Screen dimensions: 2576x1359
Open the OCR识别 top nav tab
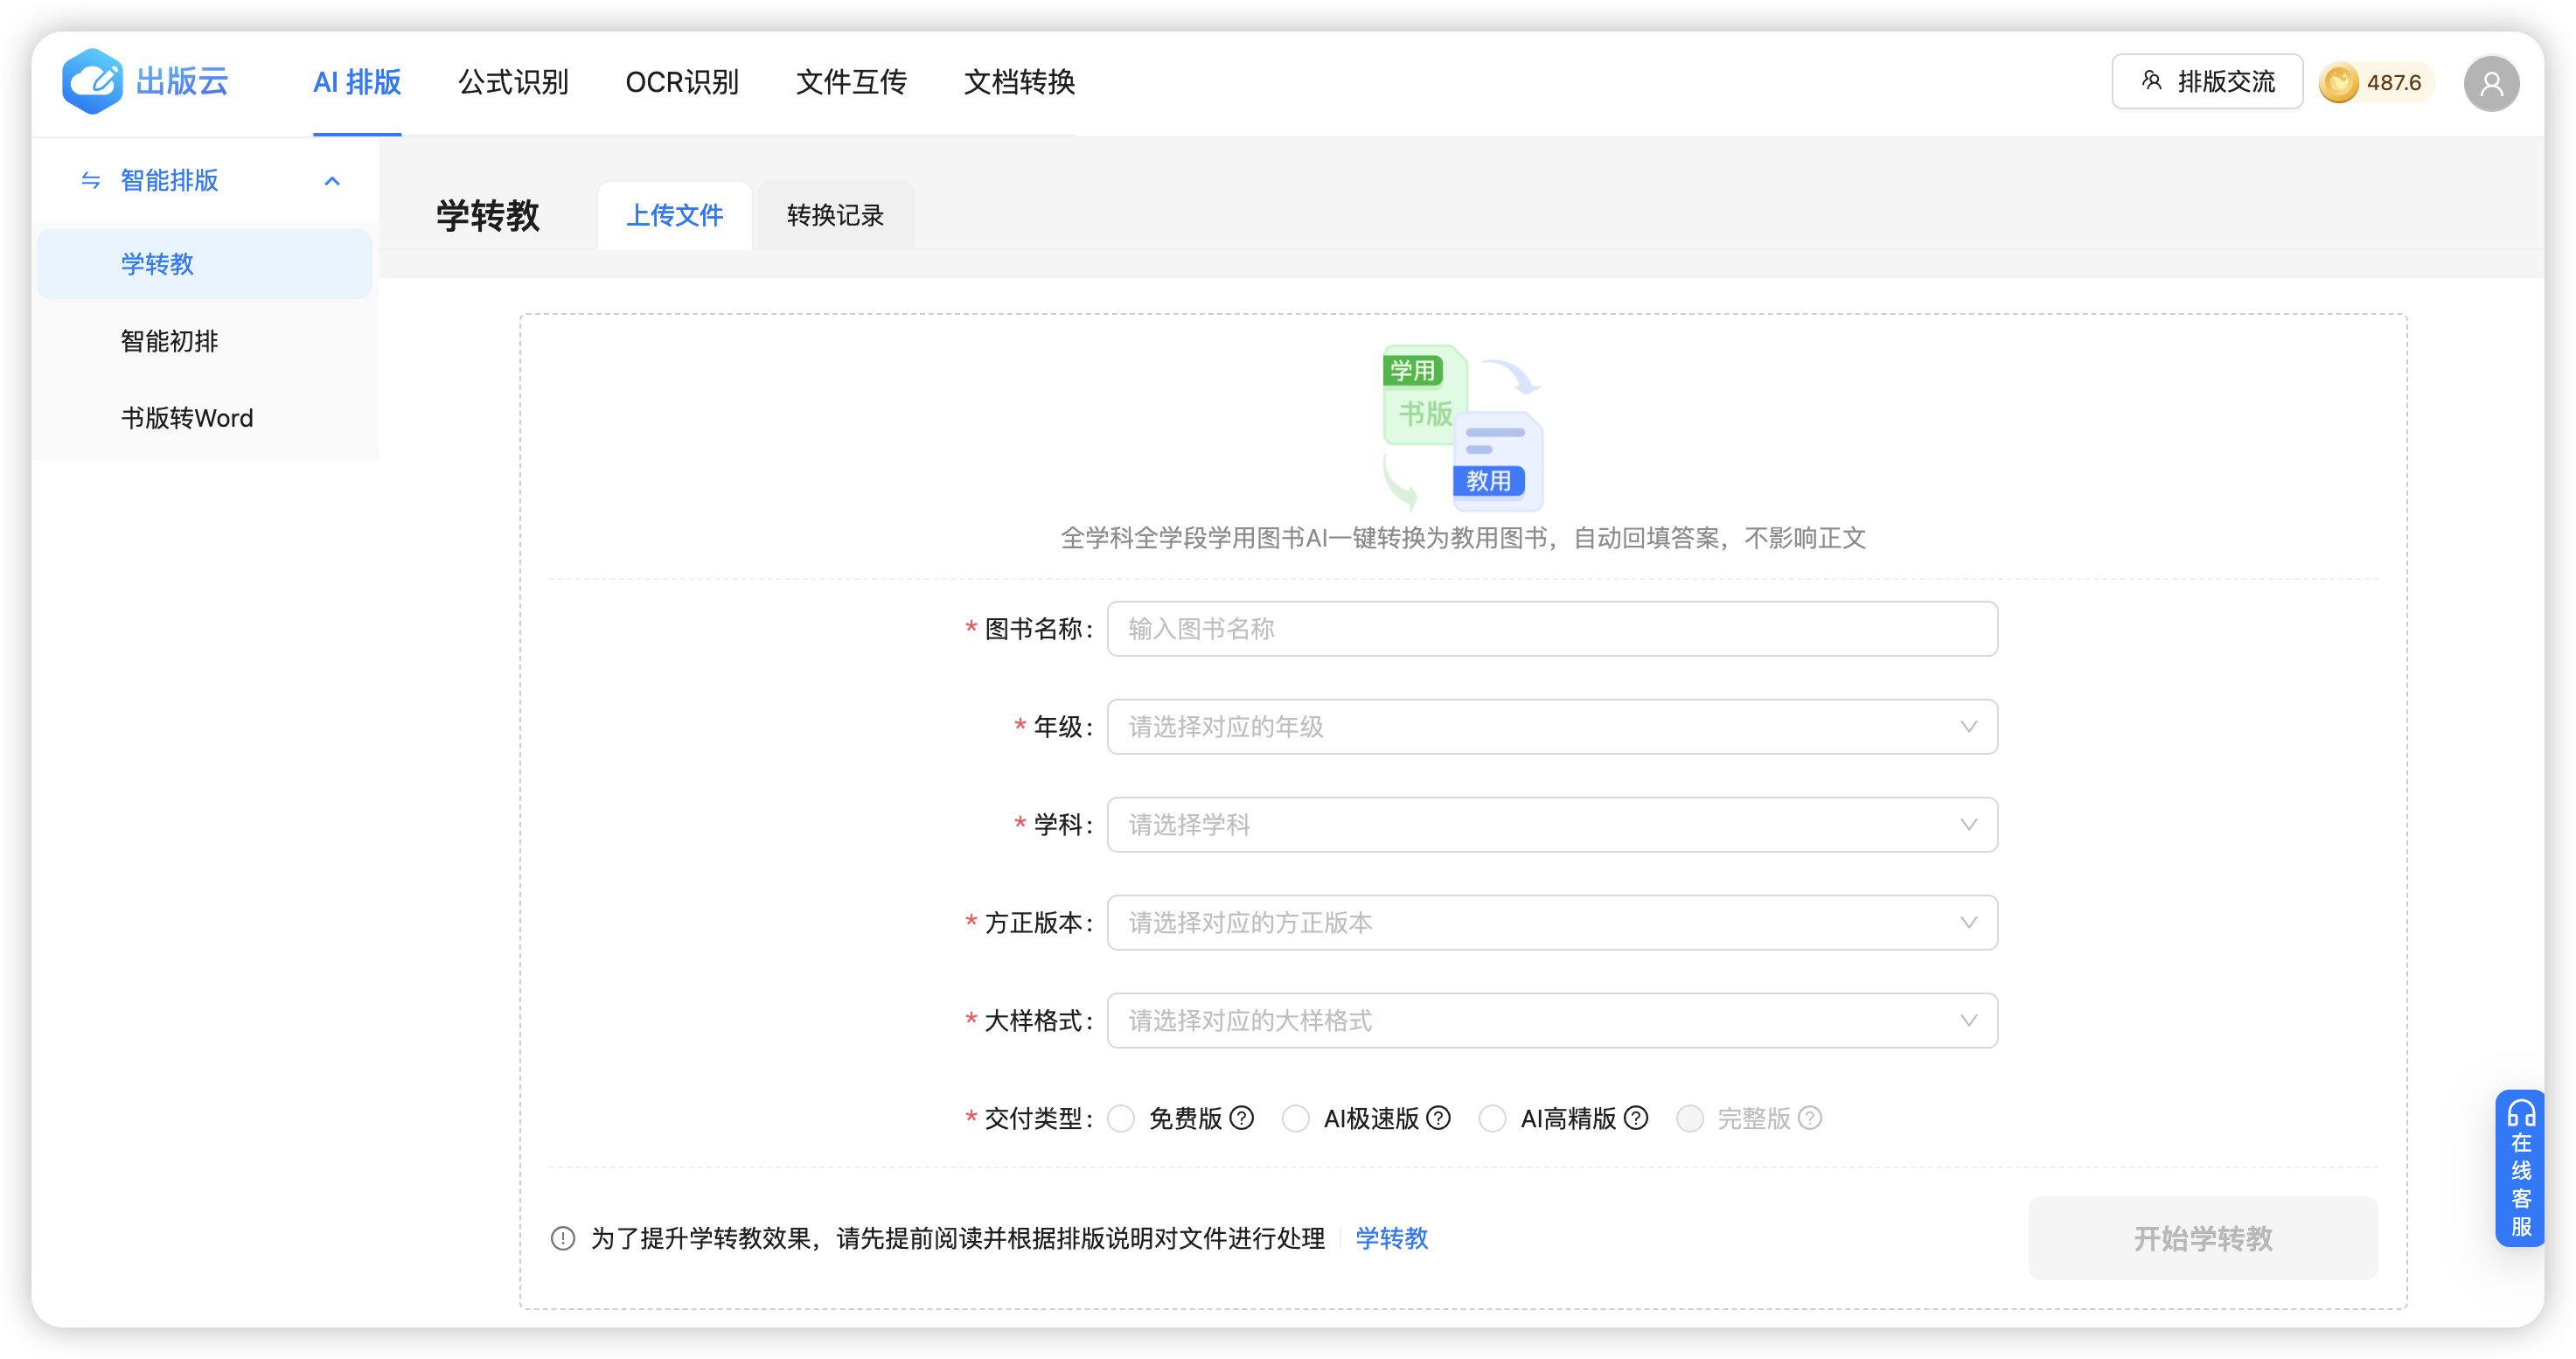682,82
